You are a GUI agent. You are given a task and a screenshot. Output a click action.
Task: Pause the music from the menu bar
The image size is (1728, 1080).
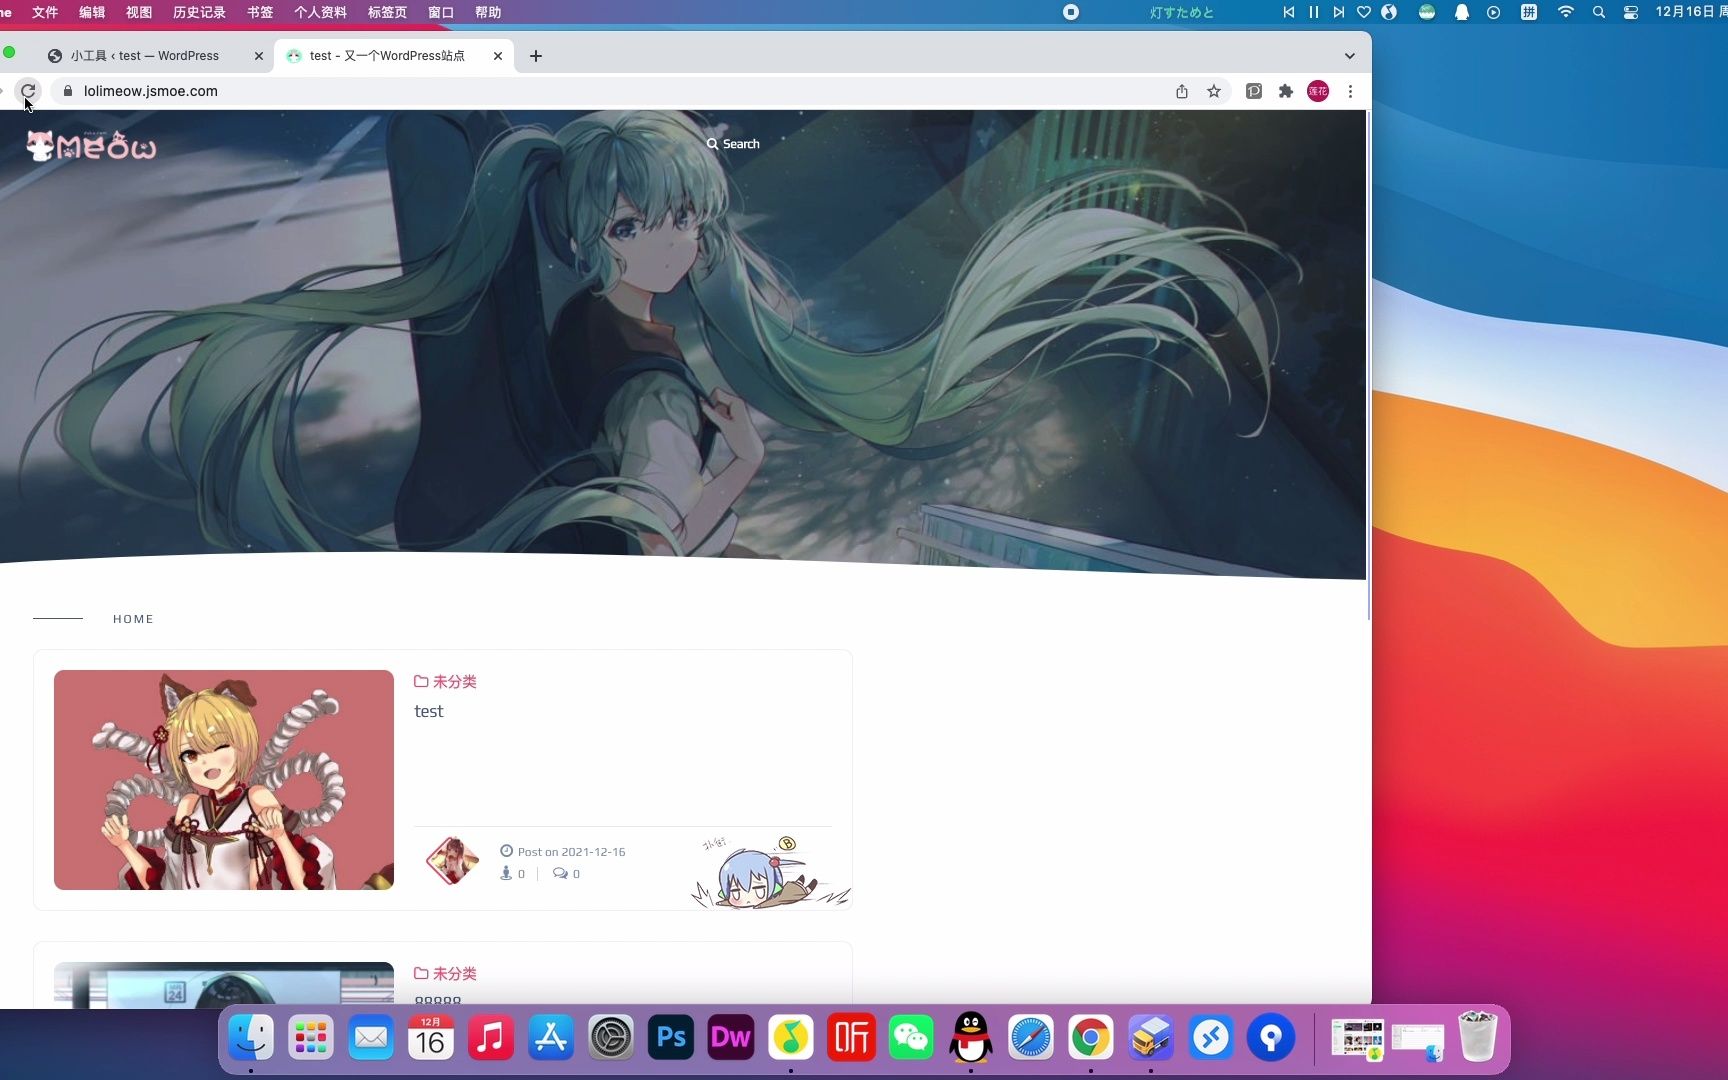[1314, 12]
